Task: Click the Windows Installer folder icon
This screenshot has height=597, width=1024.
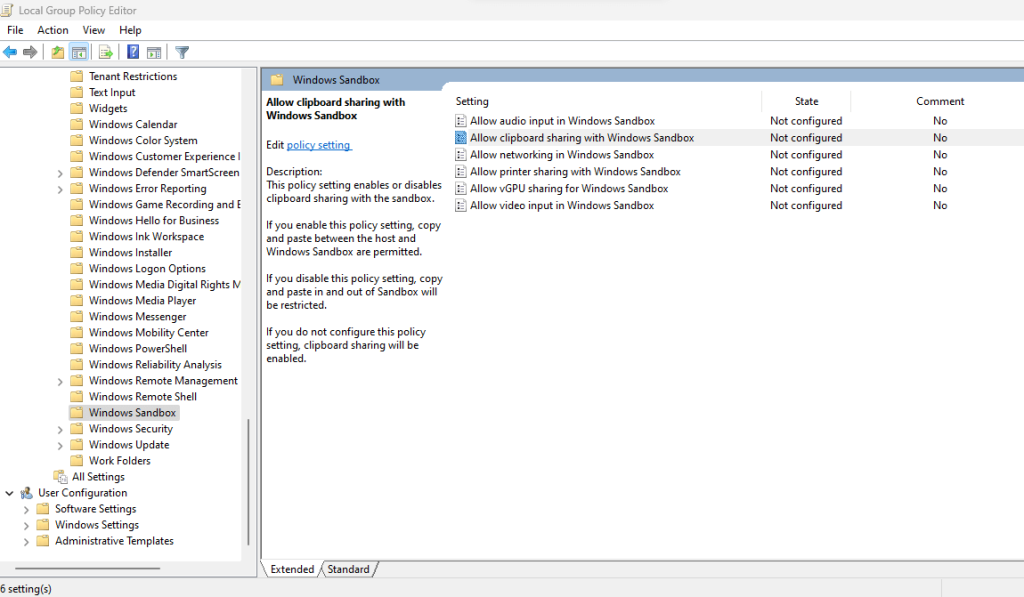Action: 76,253
